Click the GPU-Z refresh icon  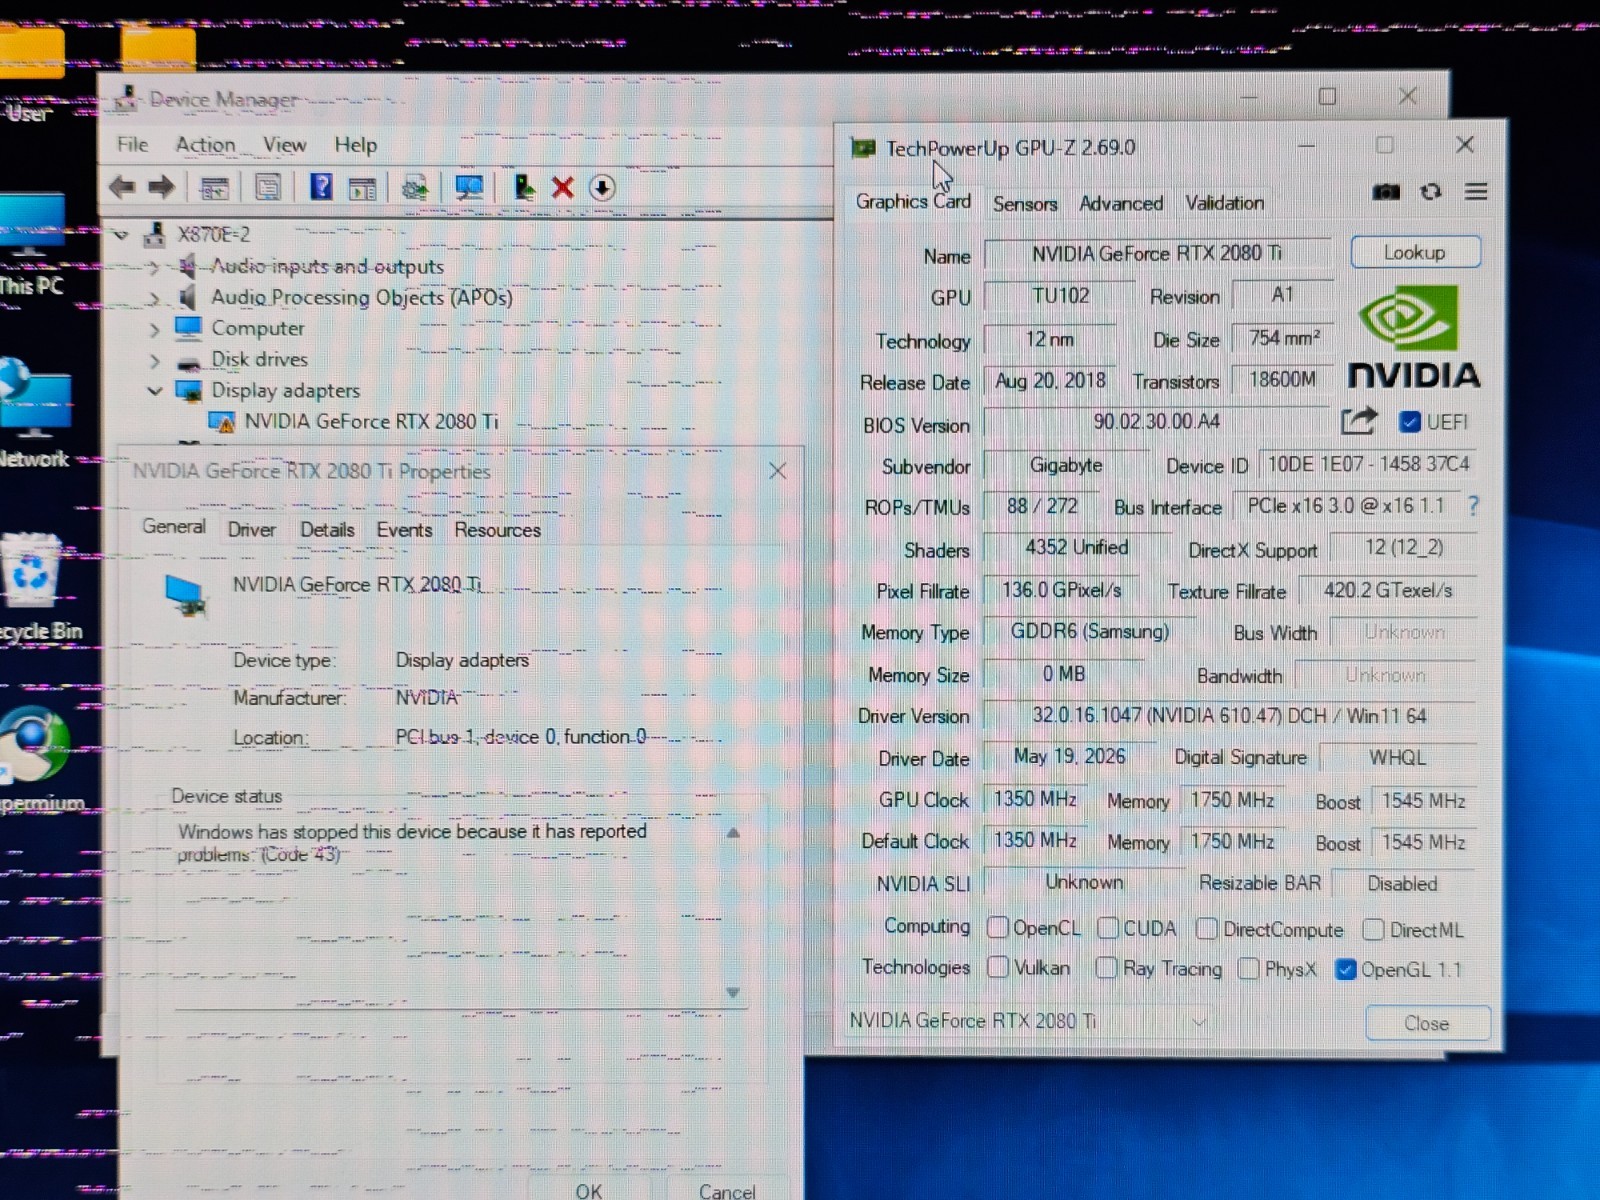[x=1431, y=191]
